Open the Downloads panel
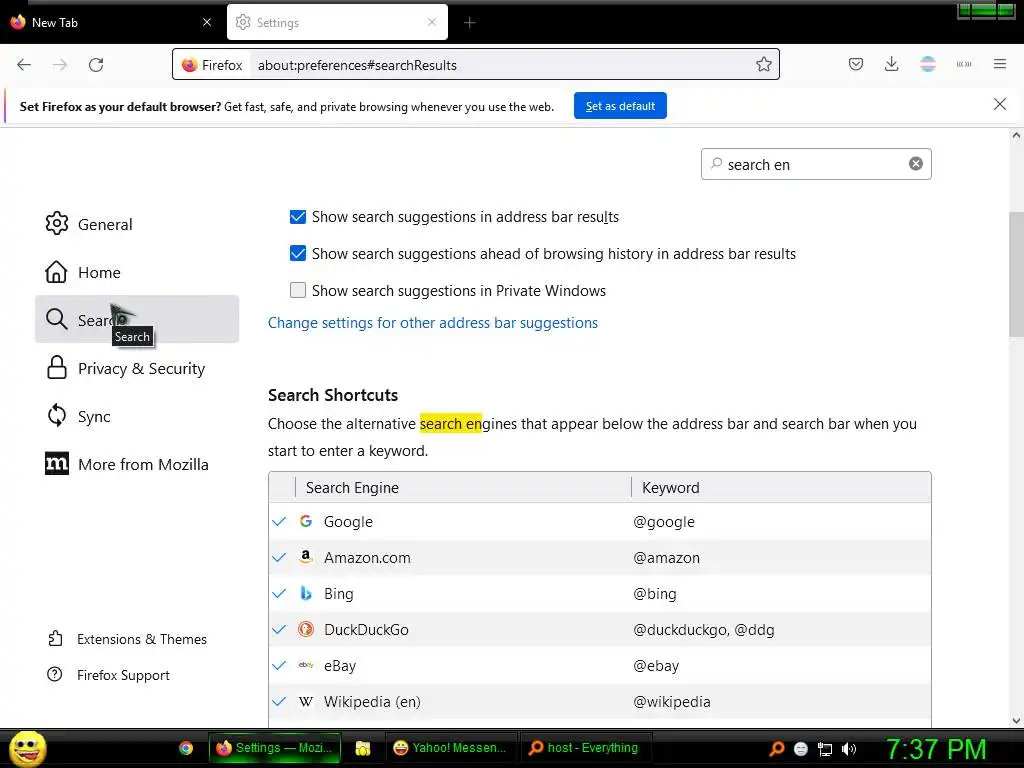The width and height of the screenshot is (1024, 768). point(891,64)
